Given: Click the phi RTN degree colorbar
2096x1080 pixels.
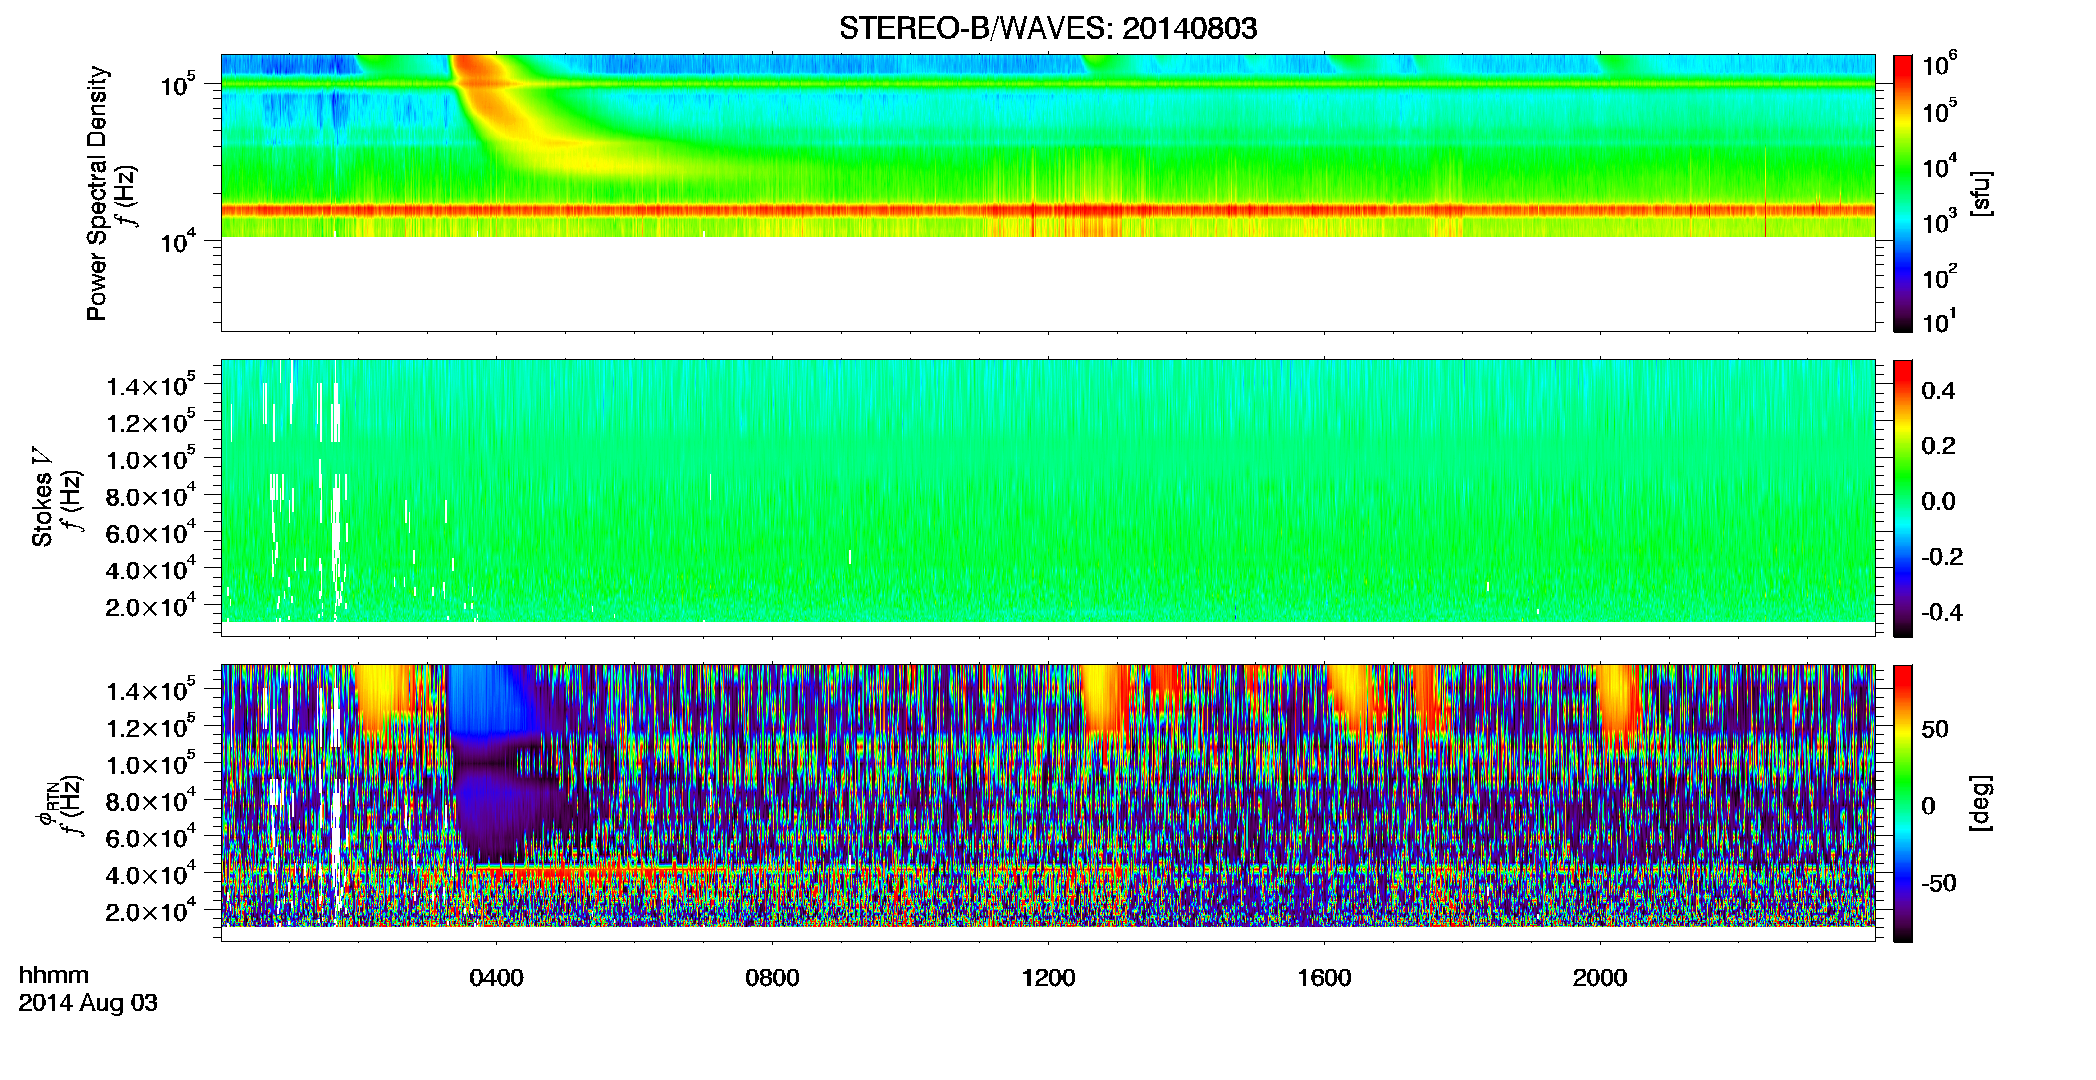Looking at the screenshot, I should pos(1902,803).
